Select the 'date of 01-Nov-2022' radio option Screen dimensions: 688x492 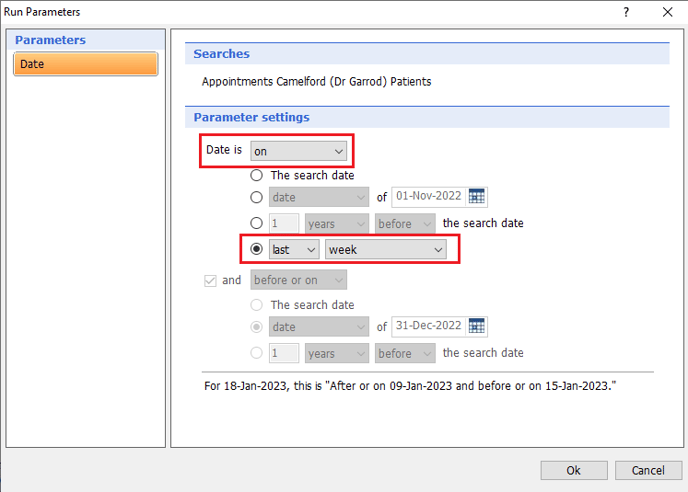click(x=257, y=197)
